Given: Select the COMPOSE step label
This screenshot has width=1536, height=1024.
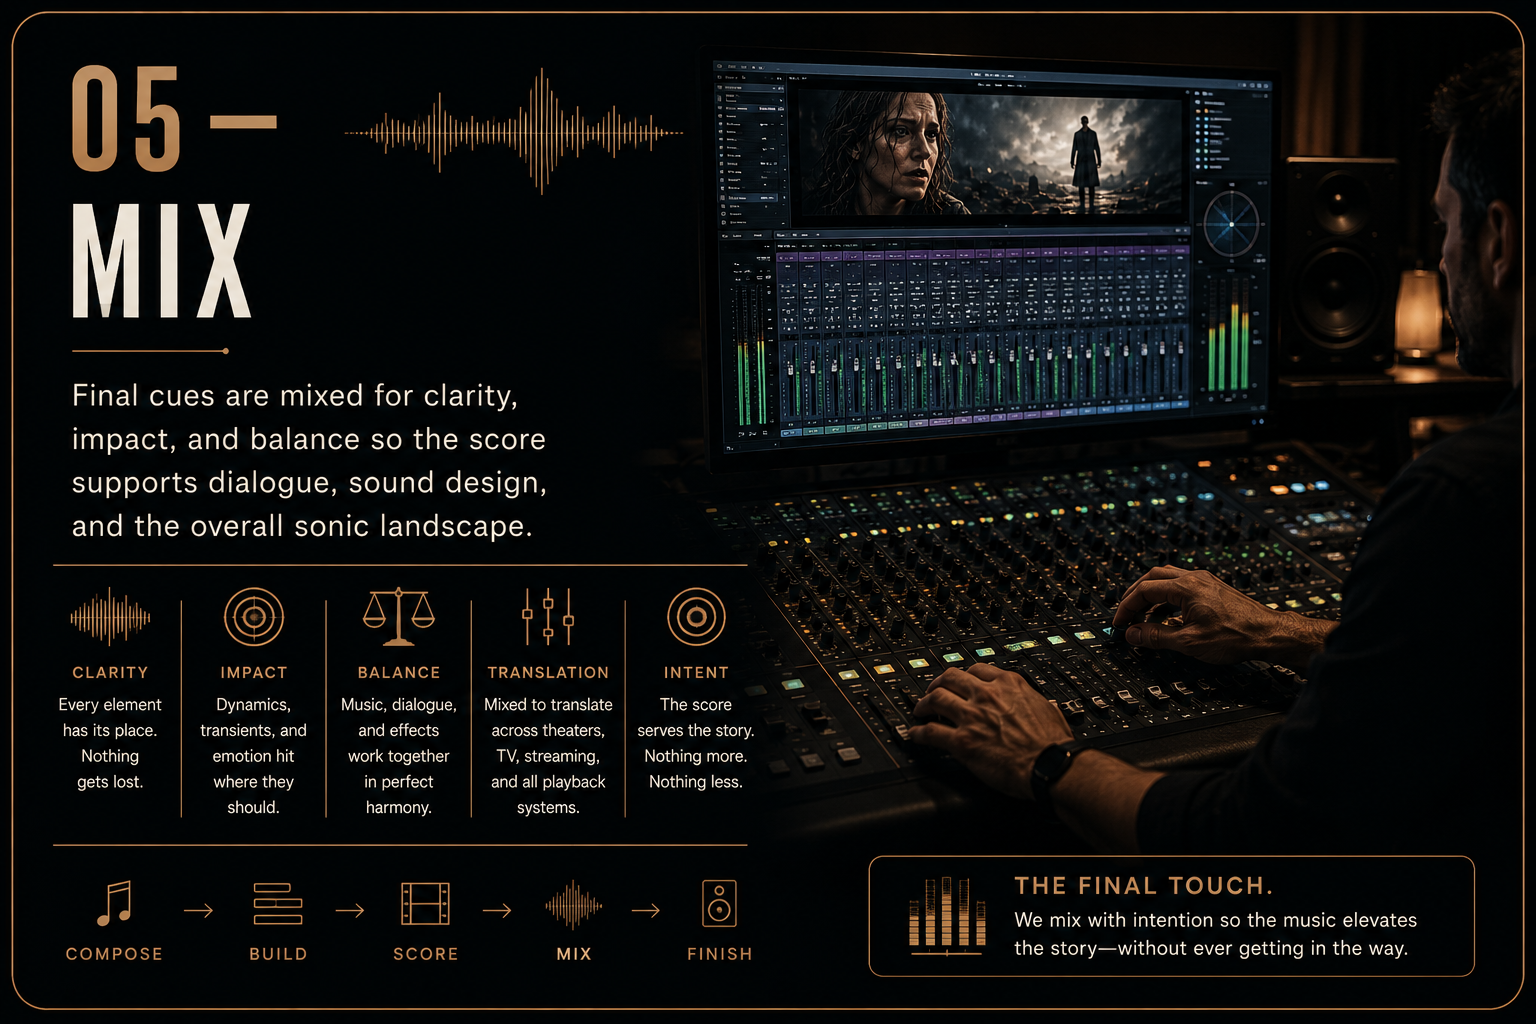Looking at the screenshot, I should click(114, 954).
